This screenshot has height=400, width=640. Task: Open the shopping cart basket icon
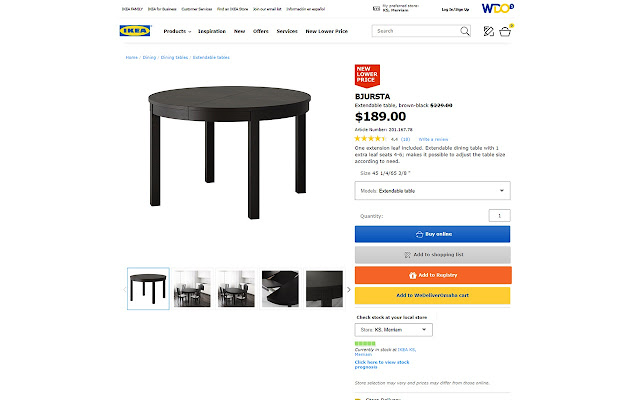click(x=505, y=31)
